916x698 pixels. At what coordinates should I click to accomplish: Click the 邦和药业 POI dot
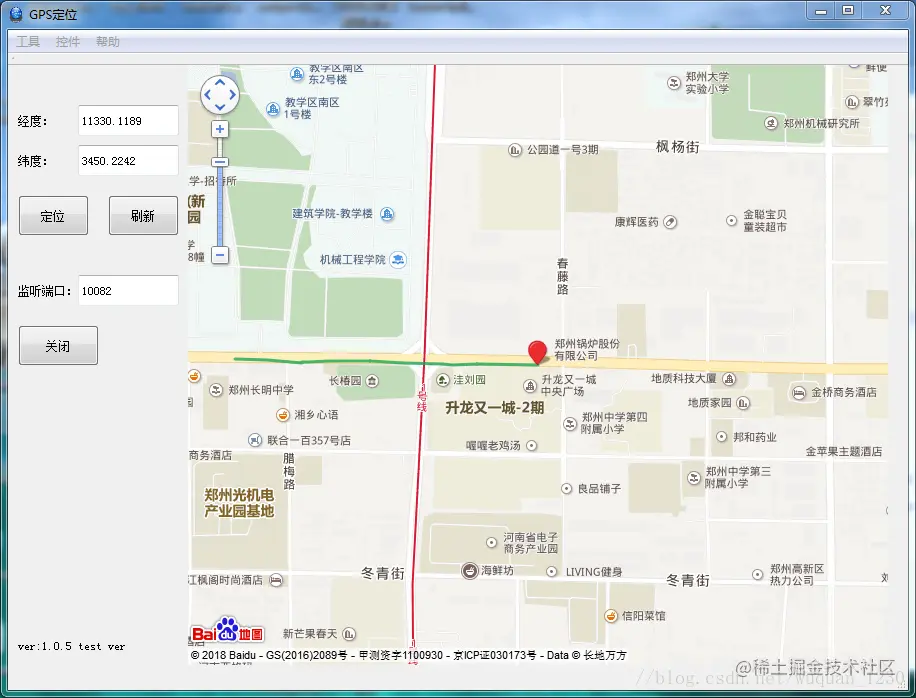tap(721, 437)
